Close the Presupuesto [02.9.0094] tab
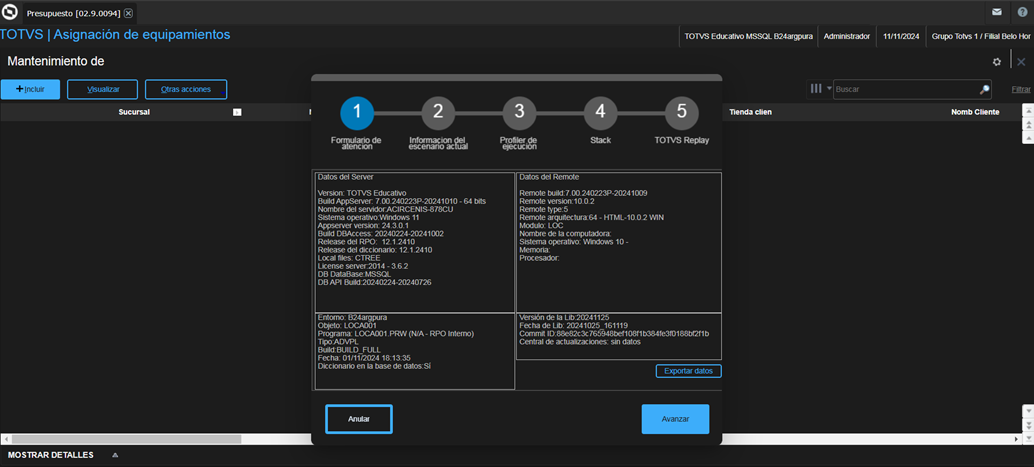The width and height of the screenshot is (1034, 467). (128, 13)
